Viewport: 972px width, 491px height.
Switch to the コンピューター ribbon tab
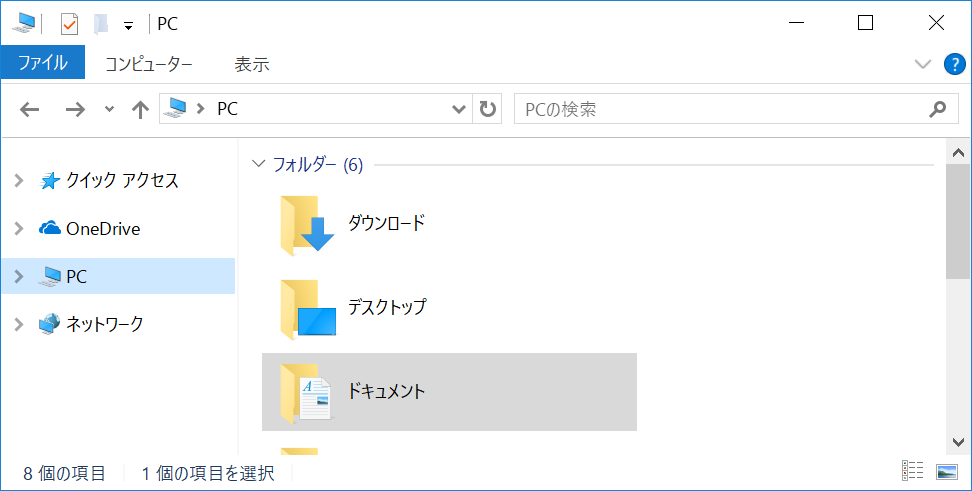pos(148,64)
